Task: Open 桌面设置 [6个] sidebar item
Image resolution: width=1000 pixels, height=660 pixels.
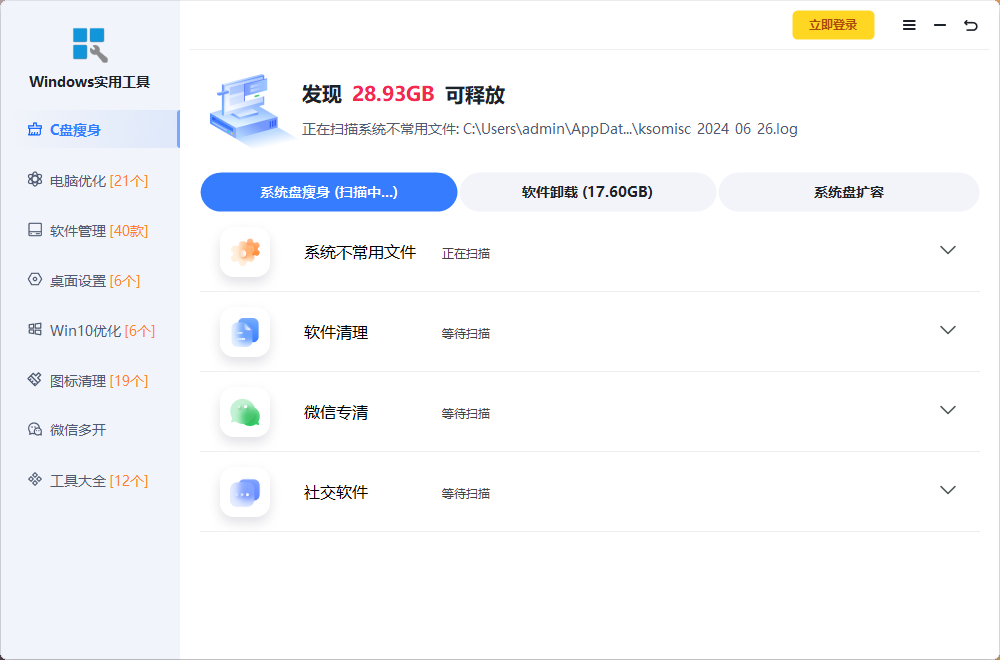Action: (90, 281)
